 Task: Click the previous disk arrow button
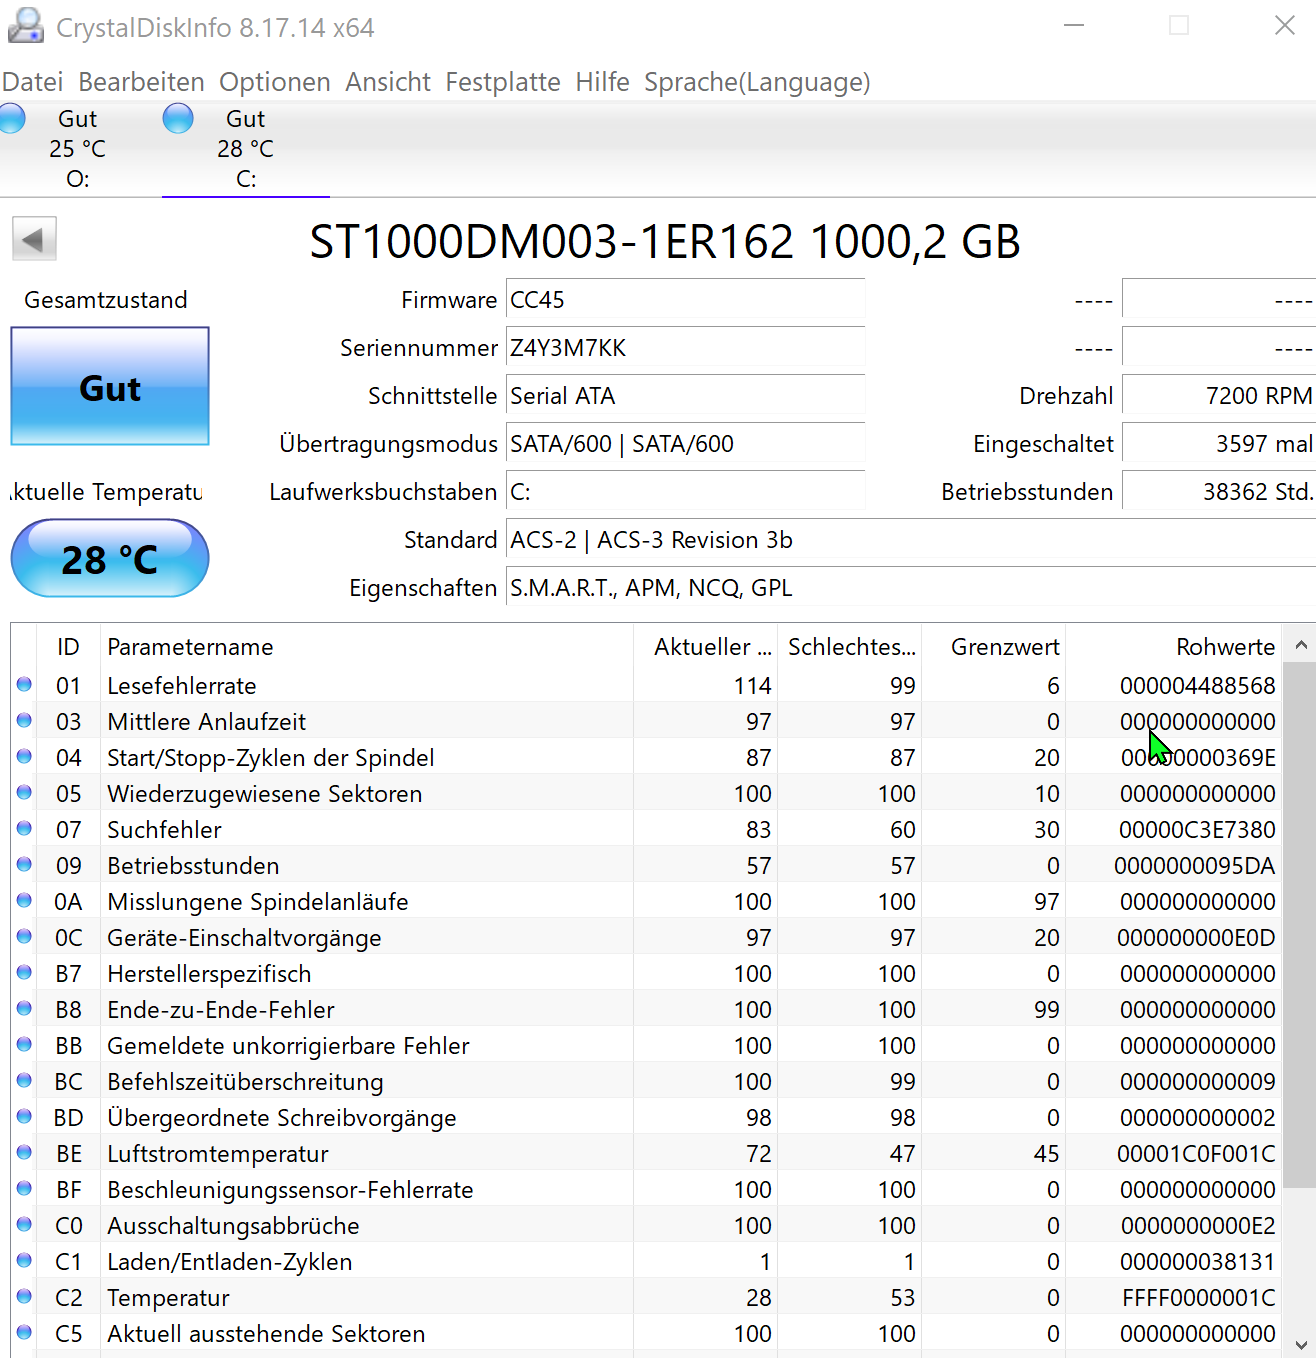click(34, 239)
